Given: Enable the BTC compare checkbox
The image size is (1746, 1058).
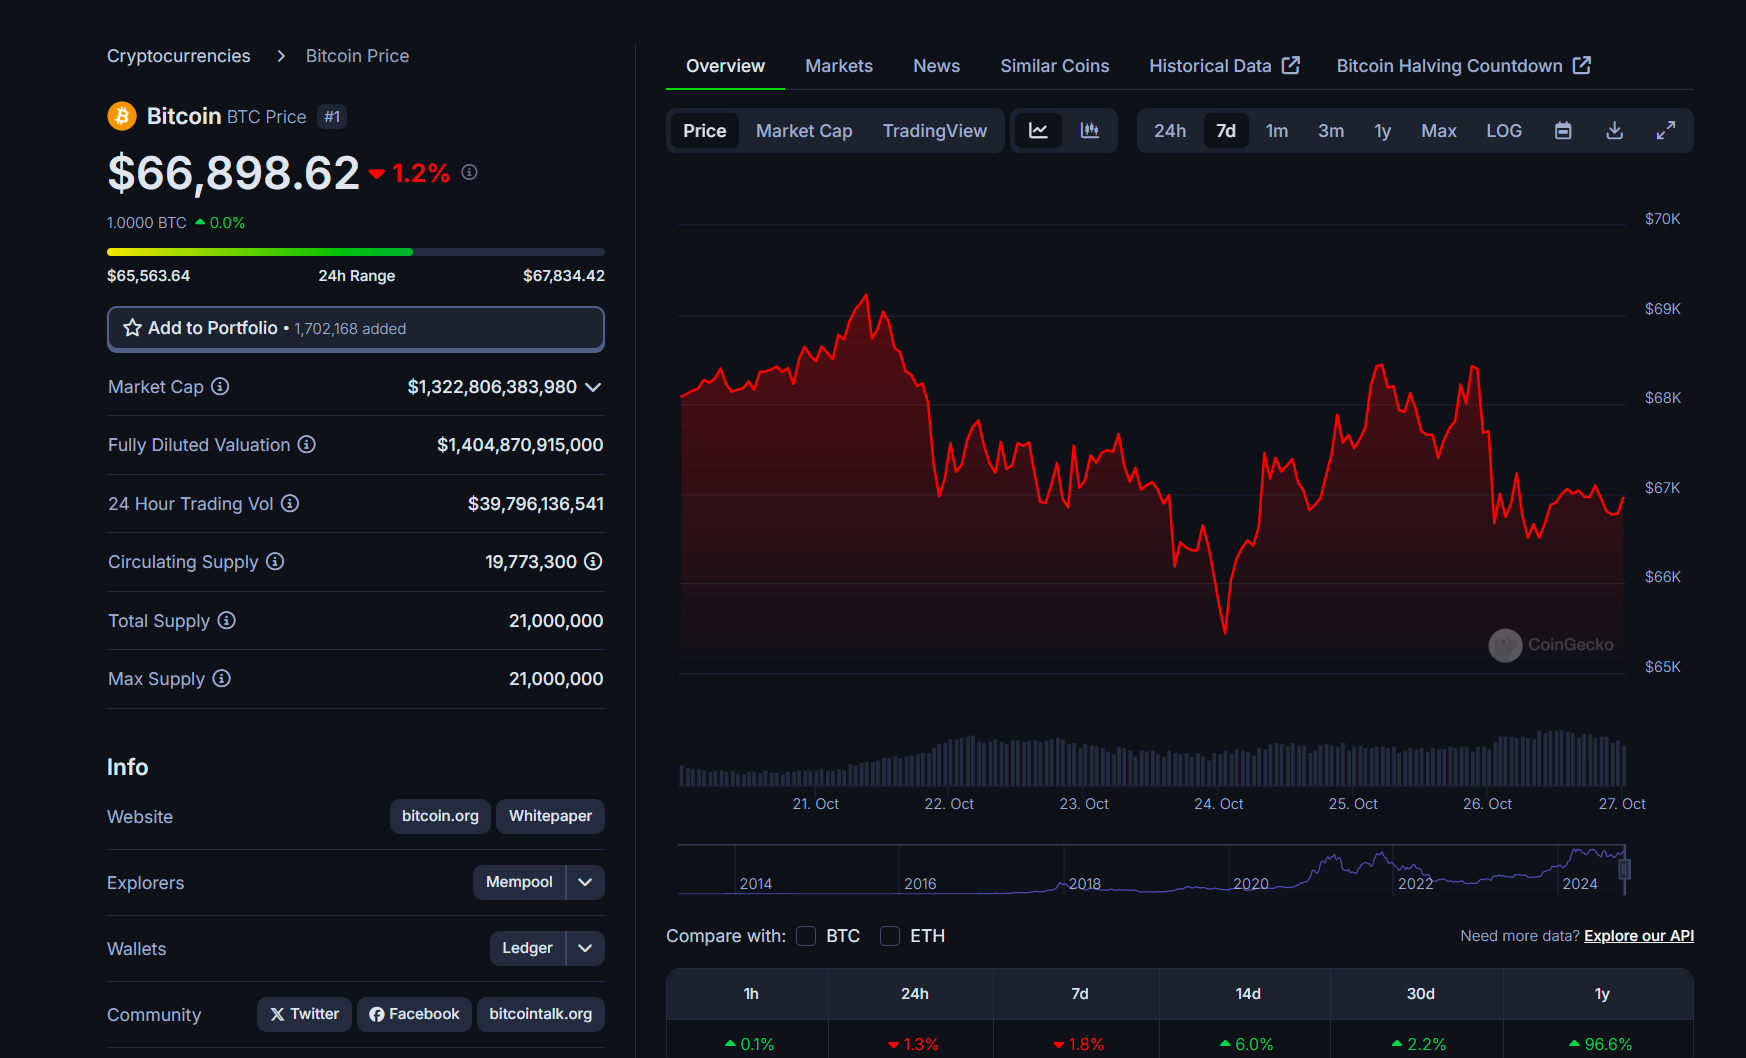Looking at the screenshot, I should point(806,936).
